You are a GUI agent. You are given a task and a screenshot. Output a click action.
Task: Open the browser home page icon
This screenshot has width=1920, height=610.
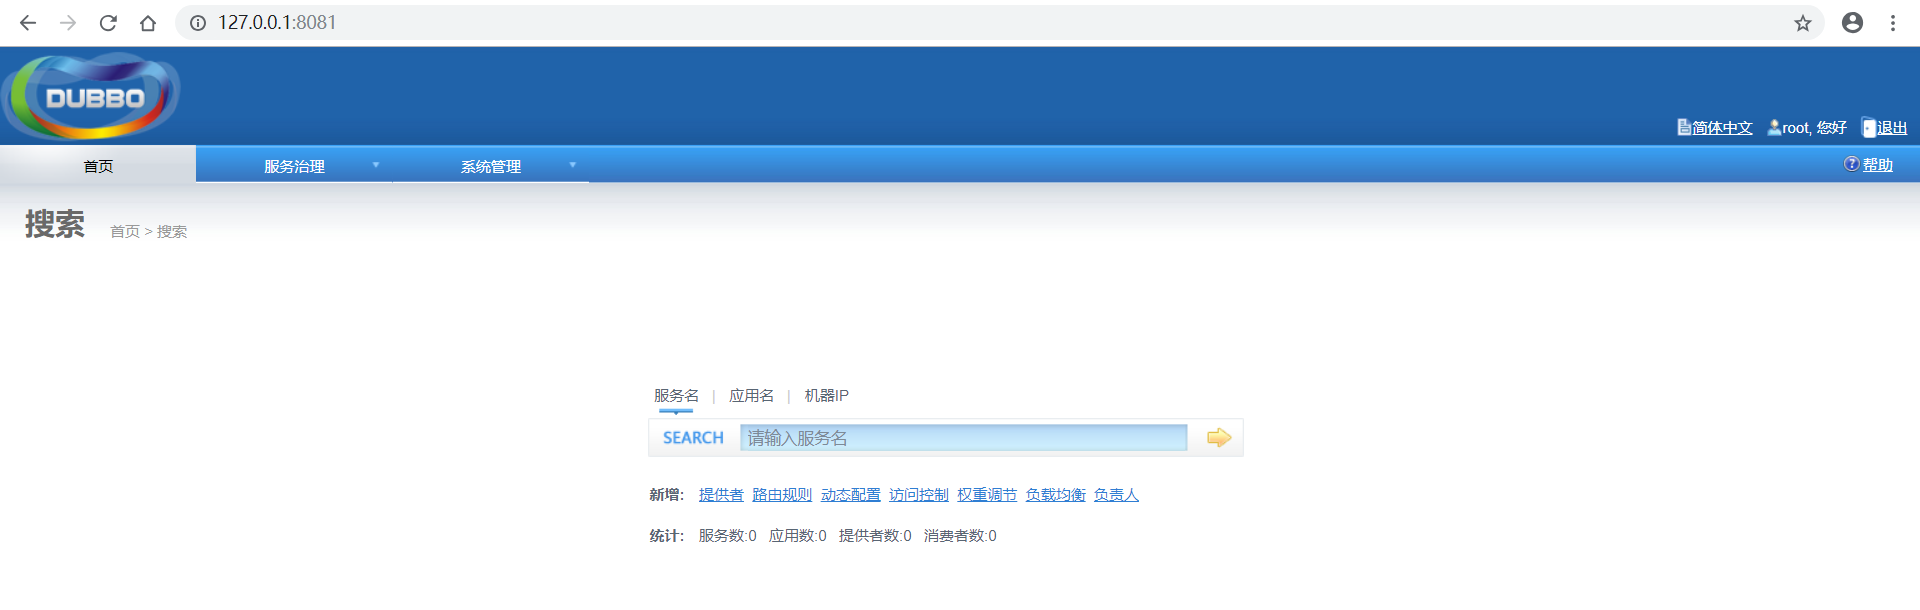click(148, 23)
